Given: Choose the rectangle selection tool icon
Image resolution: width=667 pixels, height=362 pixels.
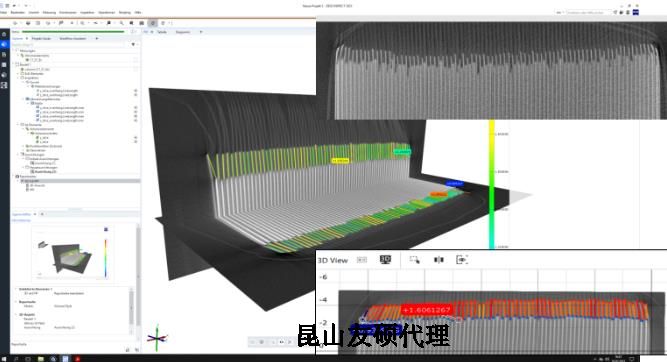Looking at the screenshot, I should click(x=414, y=259).
